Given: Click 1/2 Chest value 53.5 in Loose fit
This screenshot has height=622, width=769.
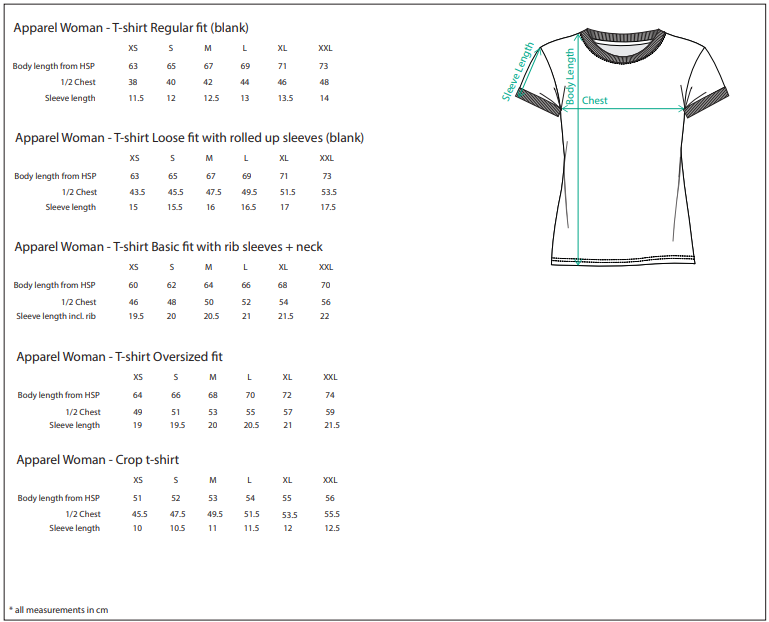Looking at the screenshot, I should 329,192.
